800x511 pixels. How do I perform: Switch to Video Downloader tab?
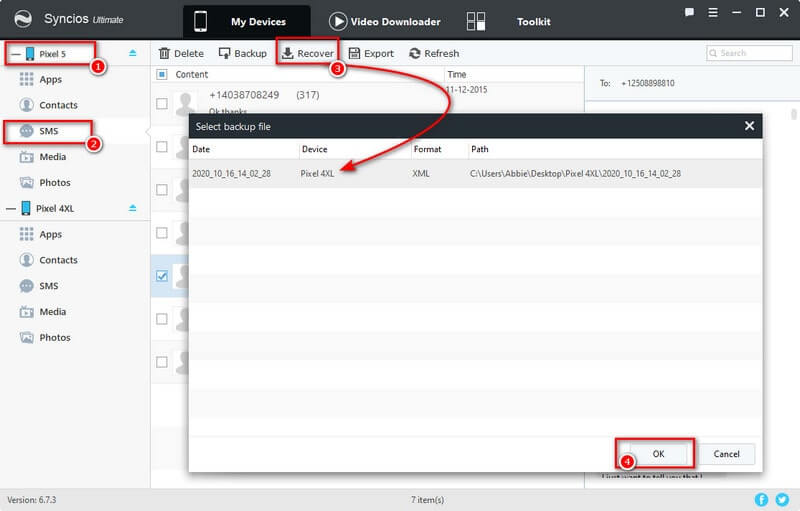pos(385,21)
